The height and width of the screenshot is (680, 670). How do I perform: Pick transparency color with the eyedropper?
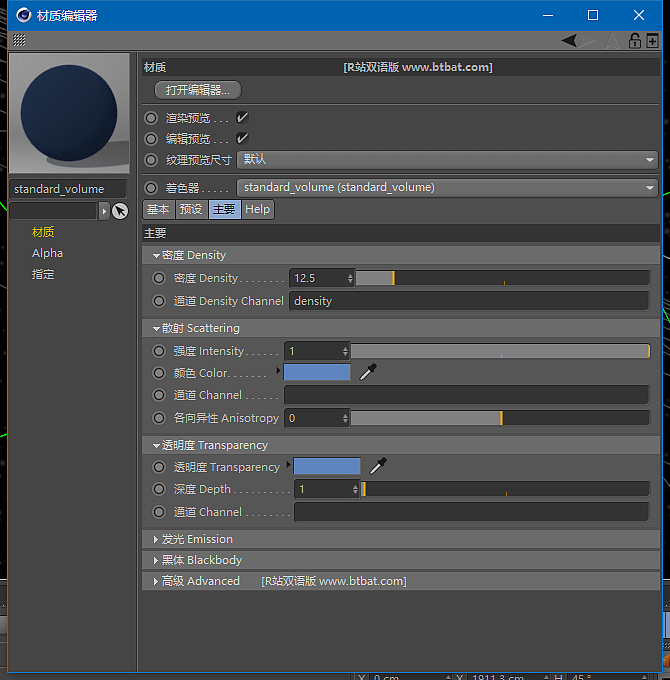click(x=378, y=466)
